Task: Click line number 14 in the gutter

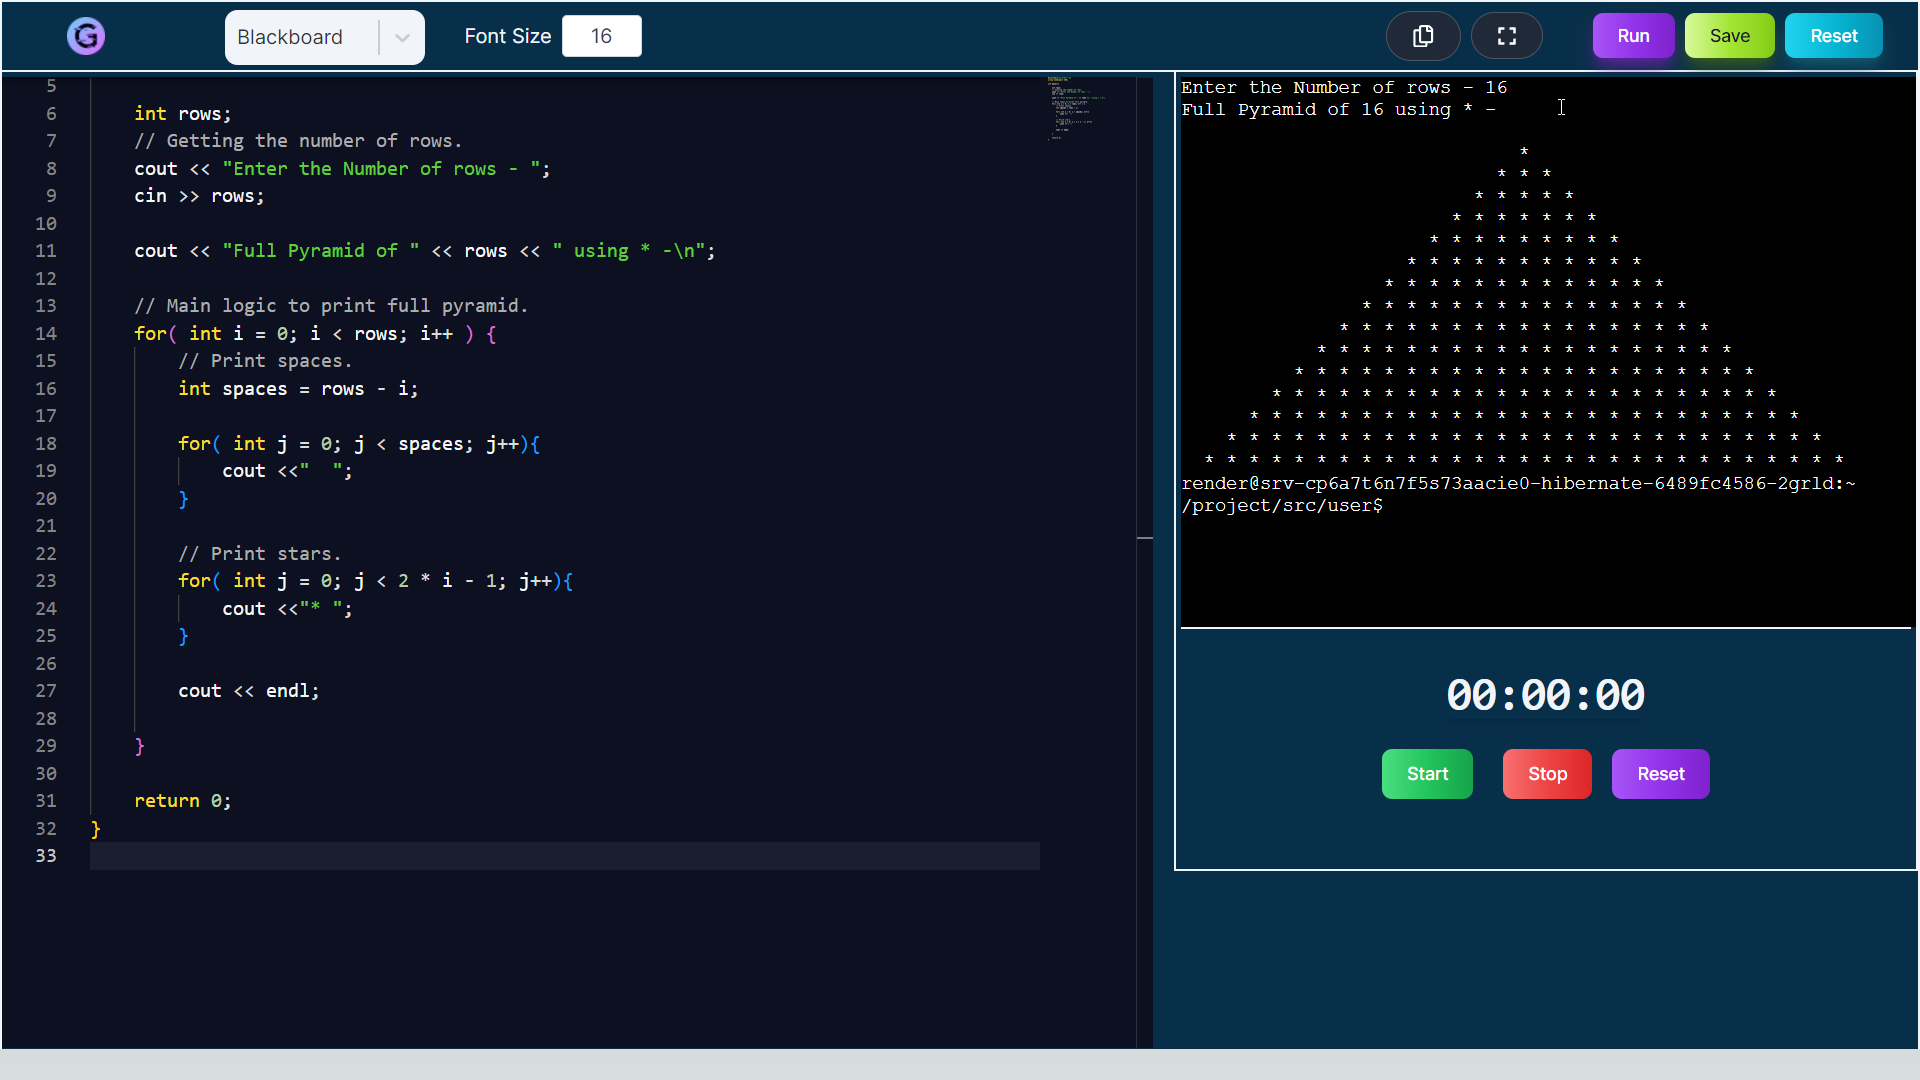Action: click(x=46, y=334)
